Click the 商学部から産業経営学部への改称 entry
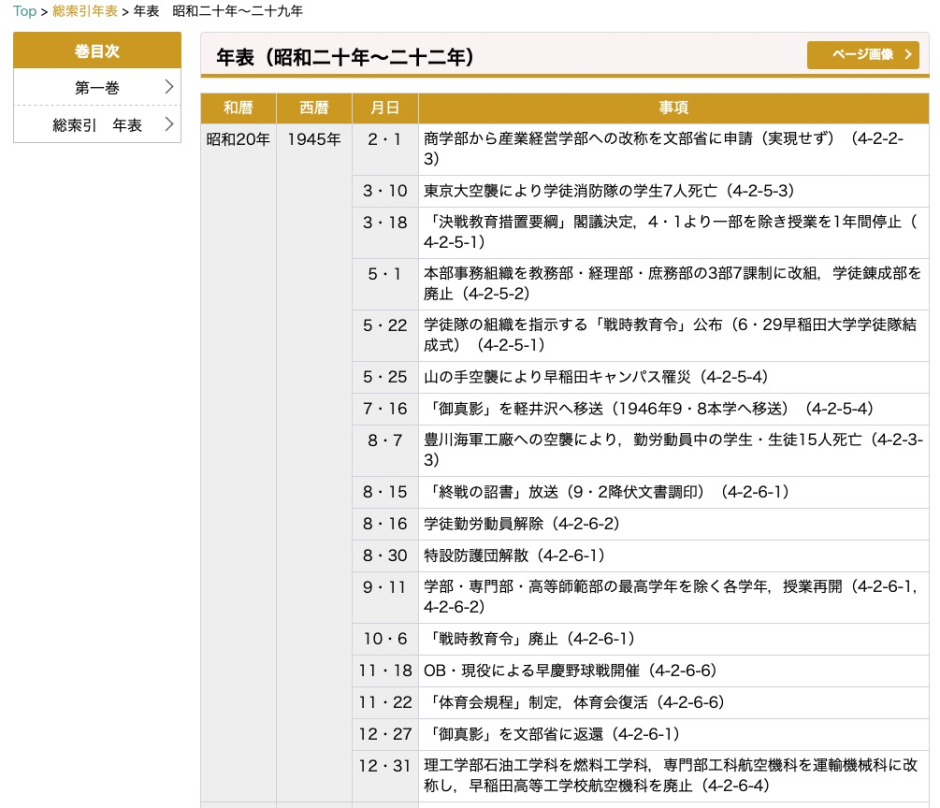The image size is (940, 808). pos(674,149)
